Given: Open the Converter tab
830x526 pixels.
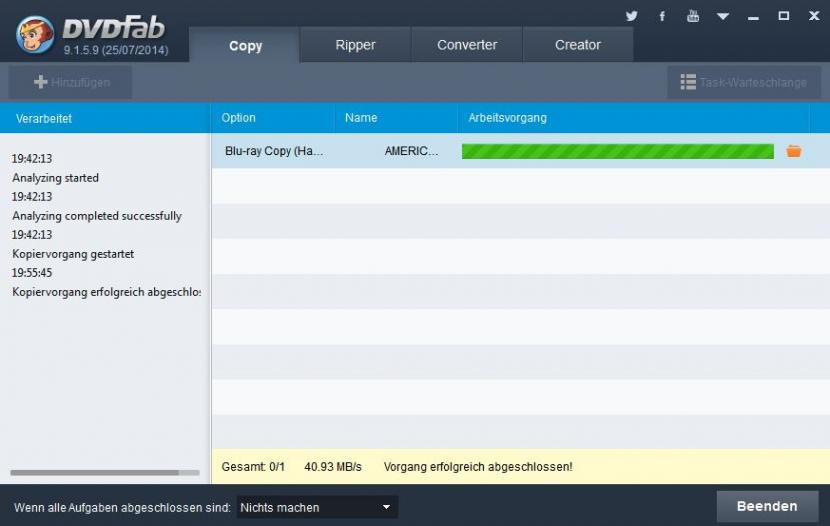Looking at the screenshot, I should pyautogui.click(x=467, y=45).
